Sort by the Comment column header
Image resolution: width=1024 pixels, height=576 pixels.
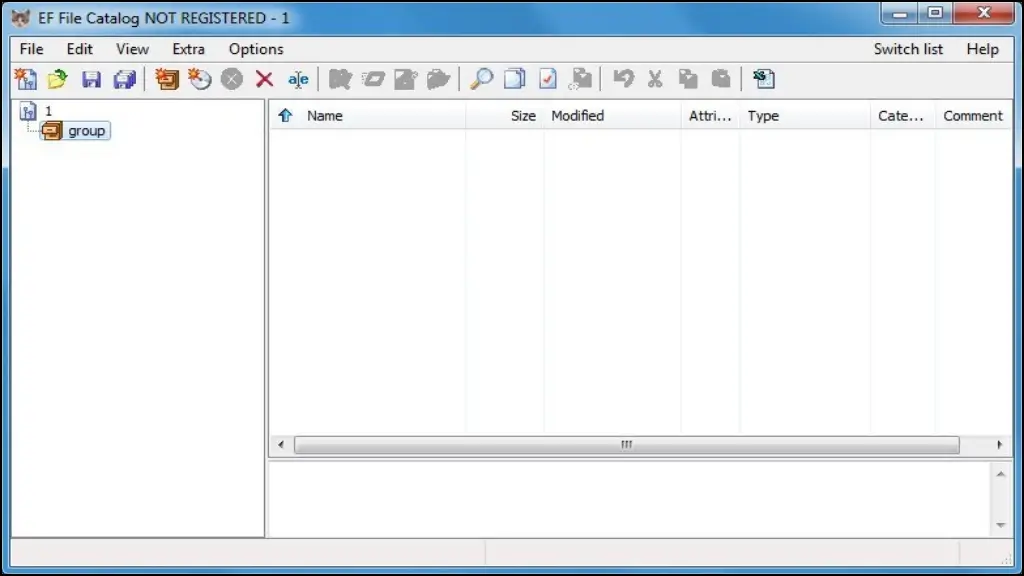[x=972, y=116]
